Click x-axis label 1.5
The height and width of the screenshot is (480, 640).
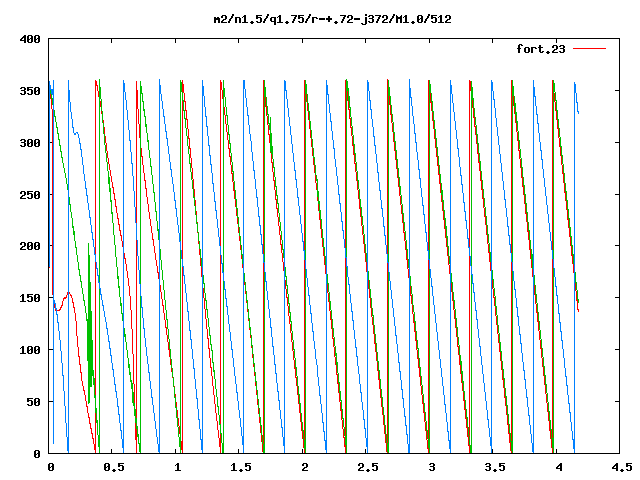point(241,467)
